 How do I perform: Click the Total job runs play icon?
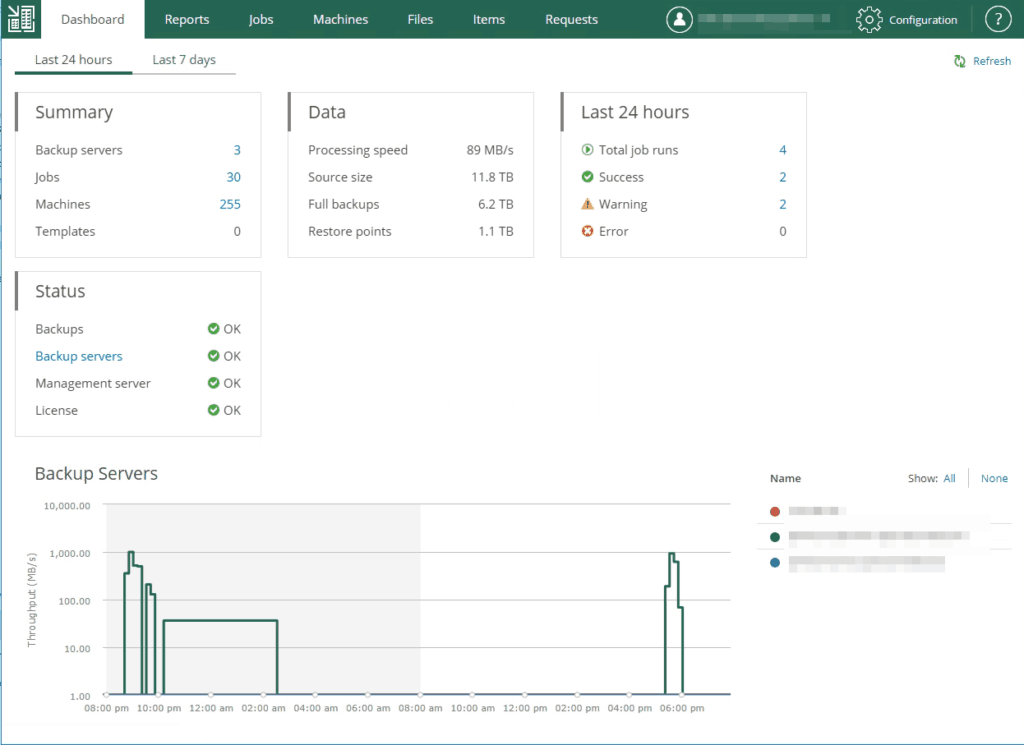[590, 150]
